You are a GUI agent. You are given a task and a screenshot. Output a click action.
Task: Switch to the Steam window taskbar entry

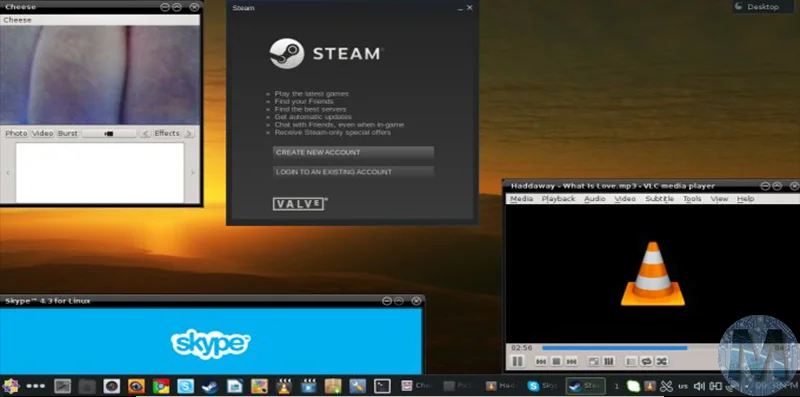click(x=585, y=386)
